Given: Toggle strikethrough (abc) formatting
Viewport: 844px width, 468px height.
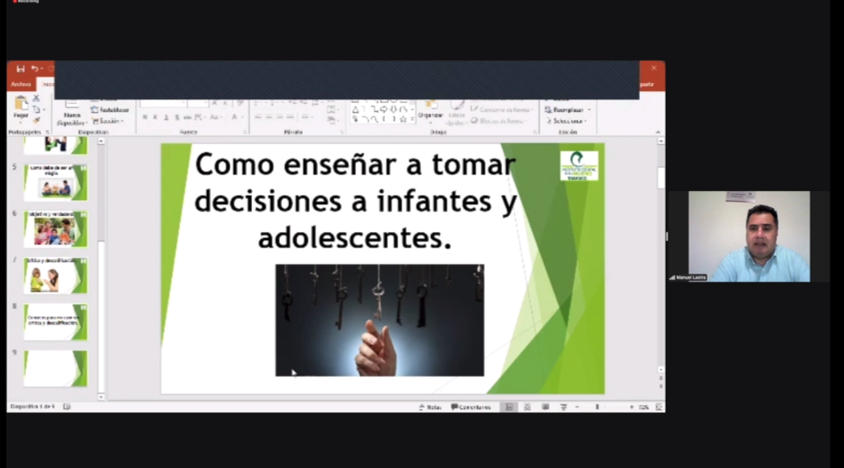Looking at the screenshot, I should (x=187, y=117).
